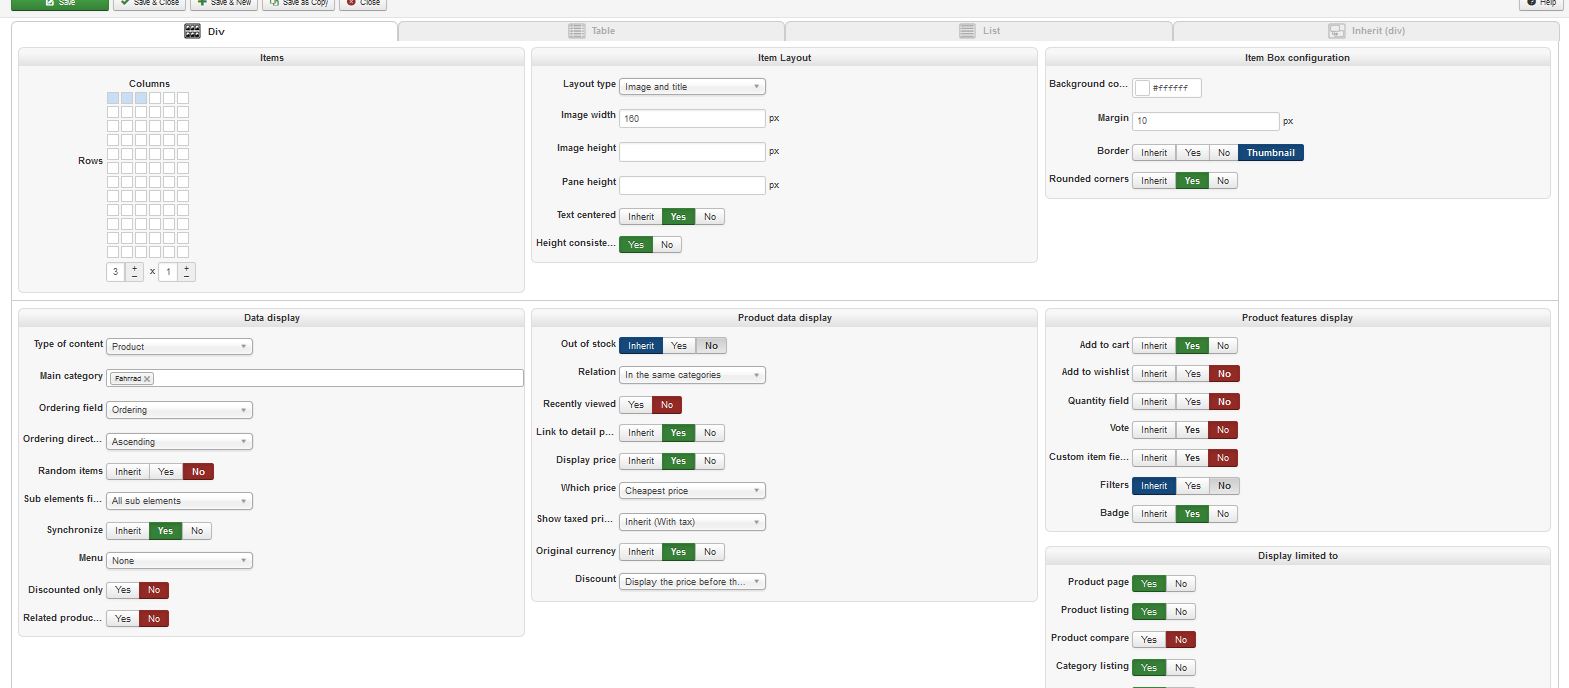1569x688 pixels.
Task: Set Recently viewed to Yes
Action: [636, 405]
